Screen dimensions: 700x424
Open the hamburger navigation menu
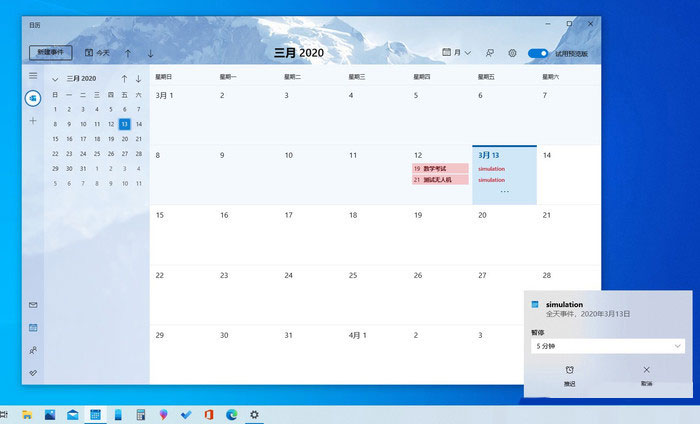(33, 76)
